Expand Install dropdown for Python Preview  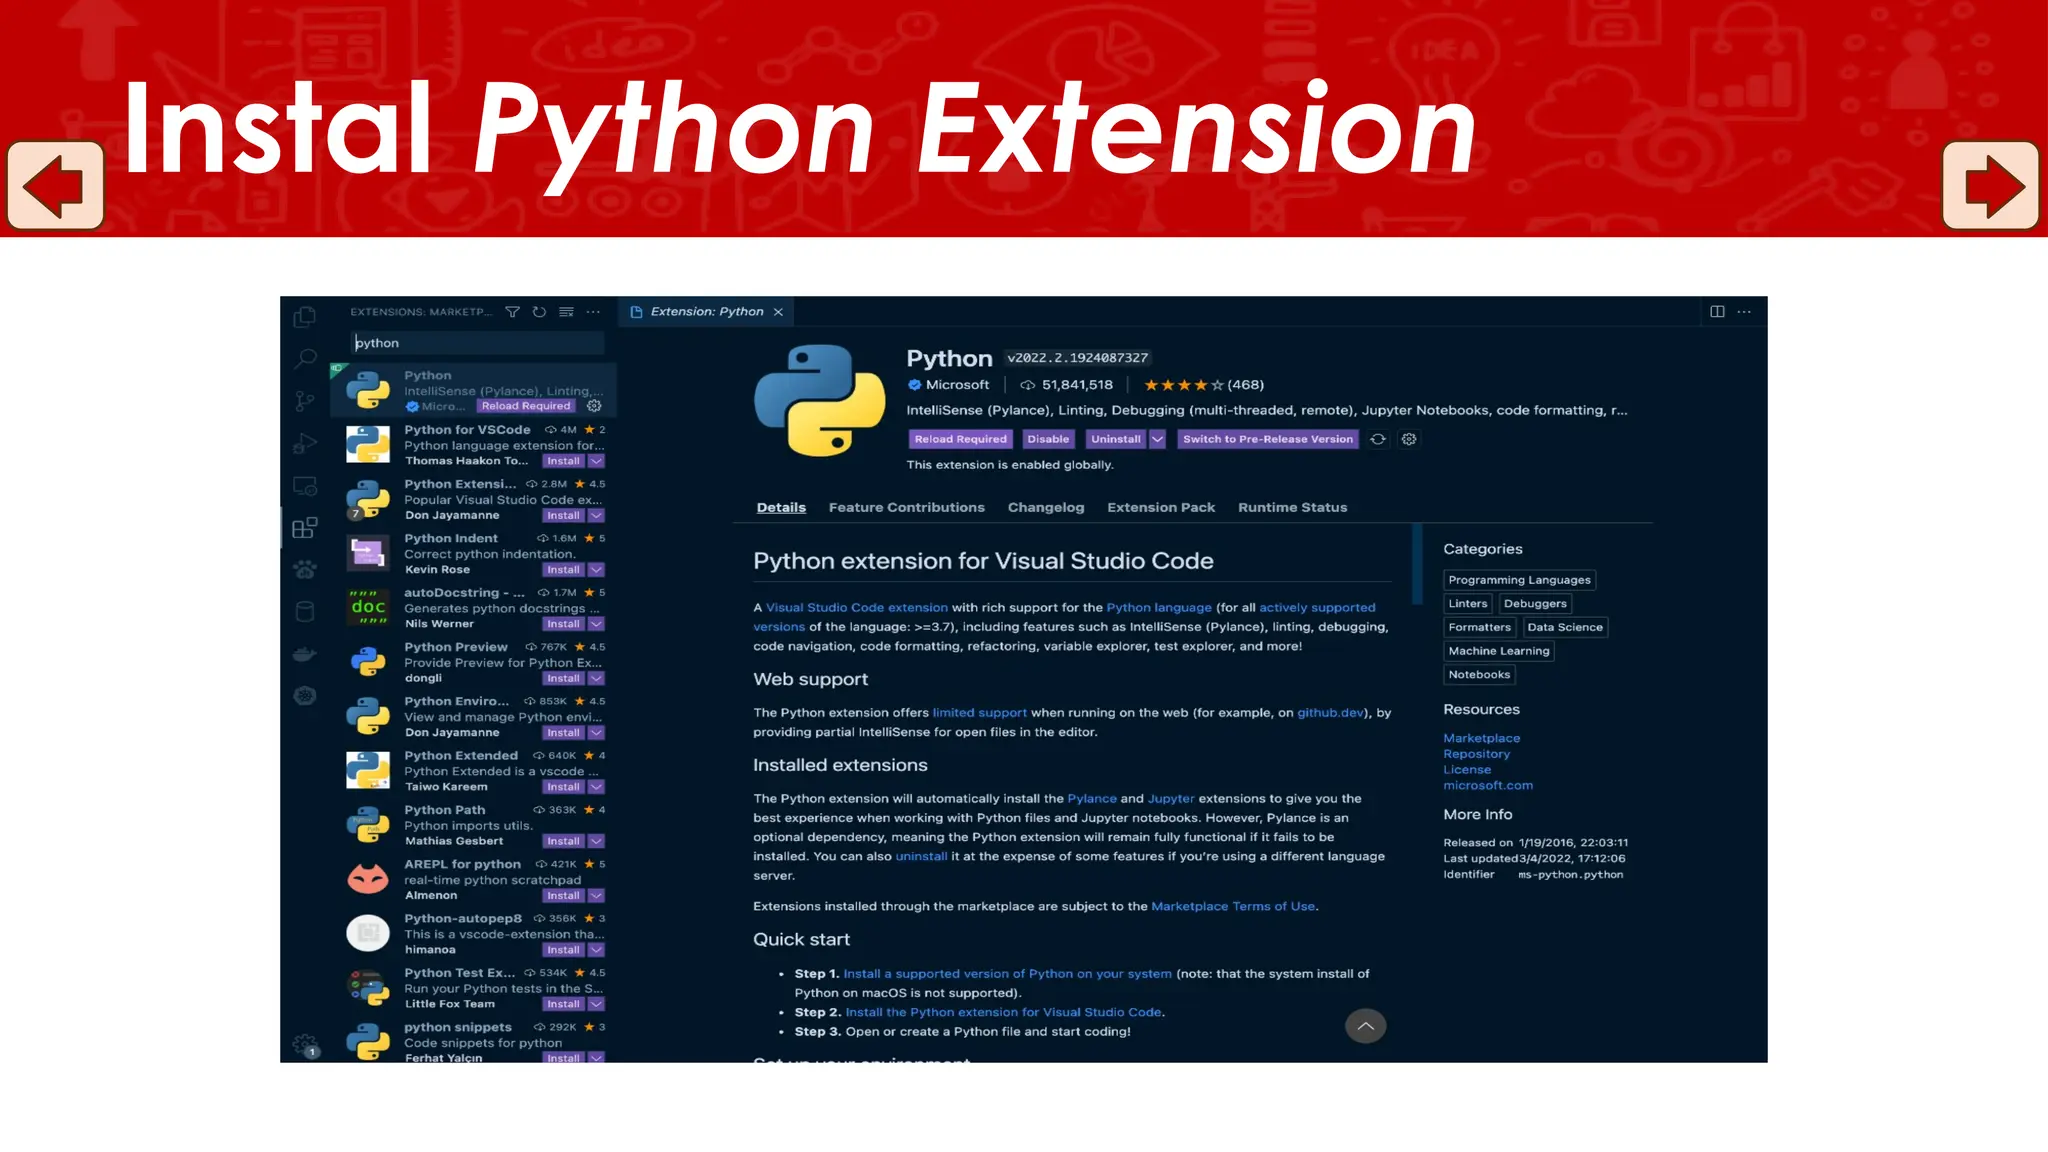596,678
